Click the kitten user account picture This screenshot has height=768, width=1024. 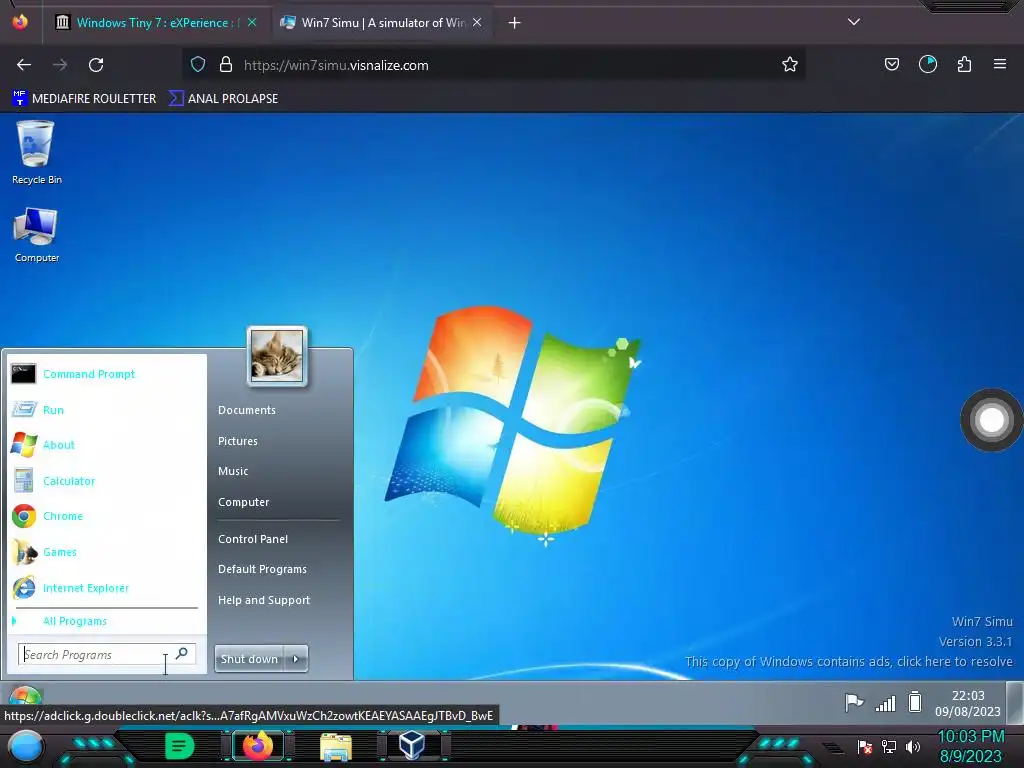point(277,357)
